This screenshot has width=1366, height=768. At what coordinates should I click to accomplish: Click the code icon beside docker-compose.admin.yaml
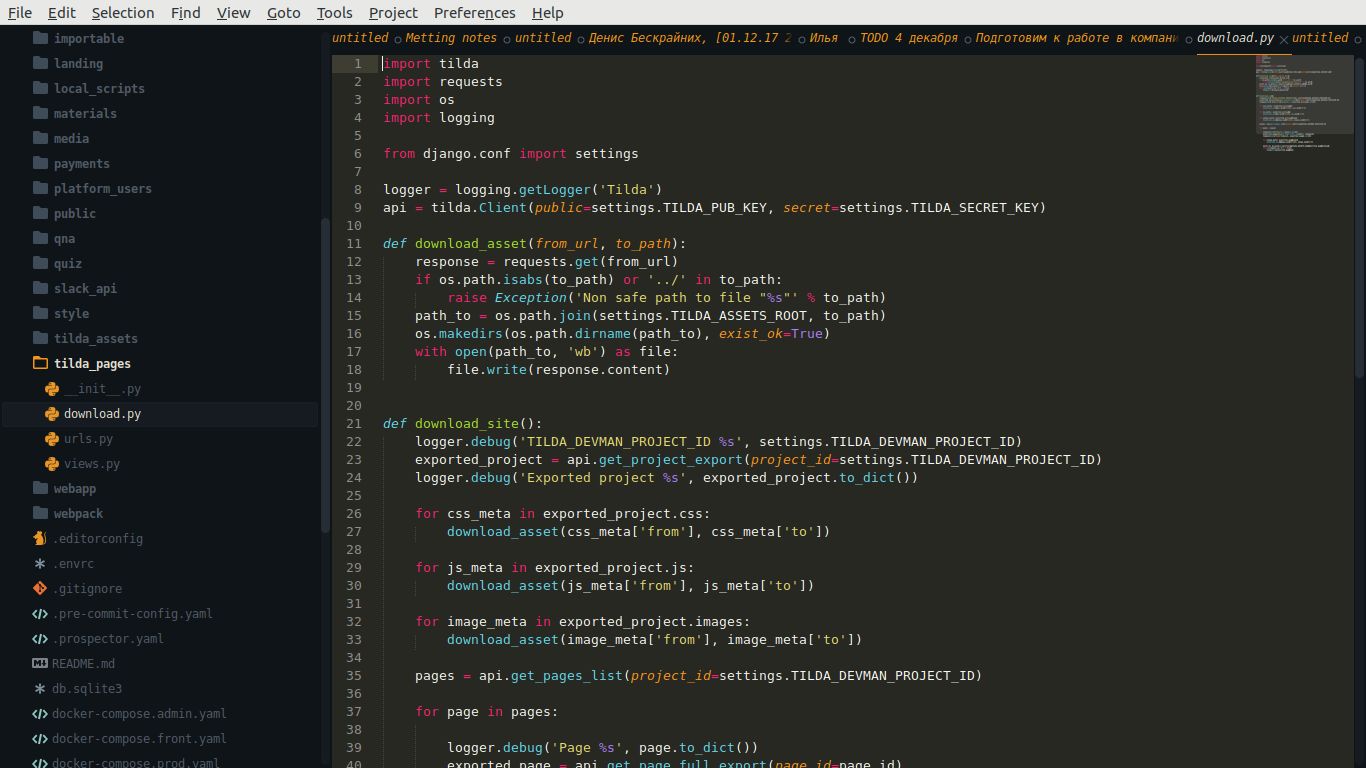pyautogui.click(x=40, y=714)
